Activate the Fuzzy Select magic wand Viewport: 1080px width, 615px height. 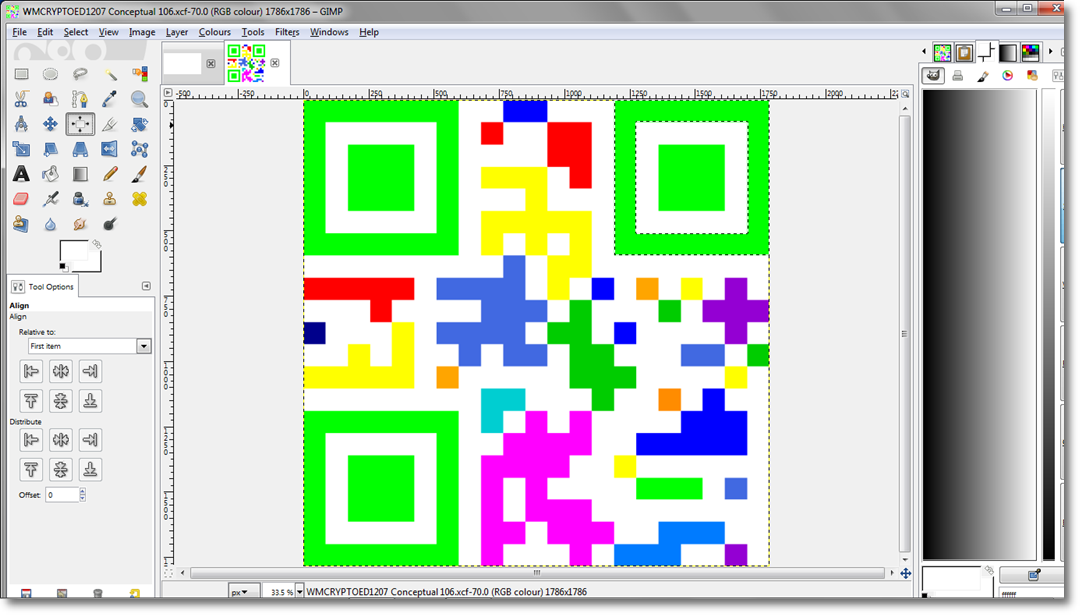pos(110,74)
